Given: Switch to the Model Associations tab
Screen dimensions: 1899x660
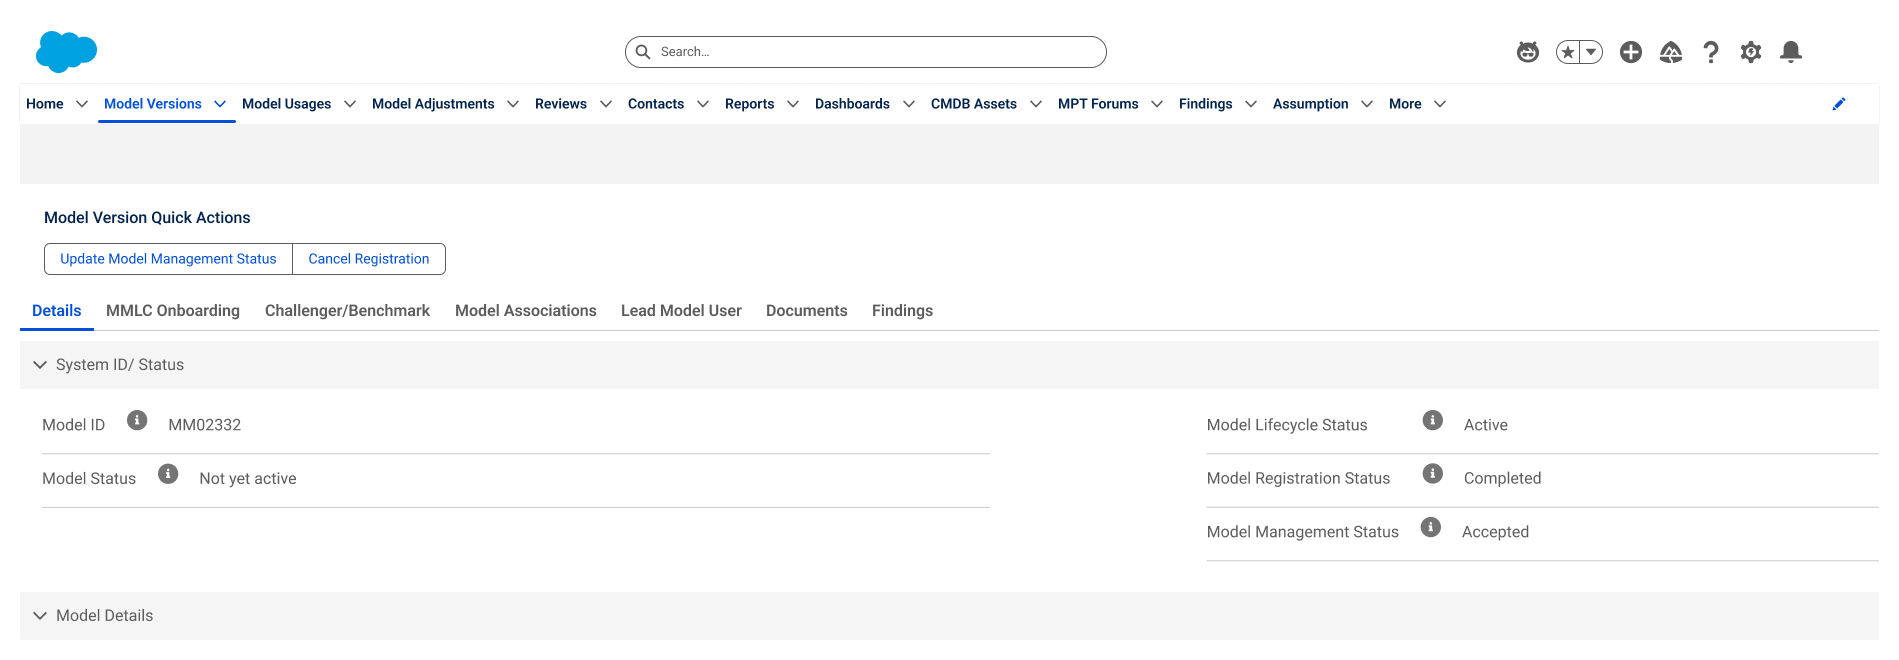Looking at the screenshot, I should pyautogui.click(x=526, y=311).
